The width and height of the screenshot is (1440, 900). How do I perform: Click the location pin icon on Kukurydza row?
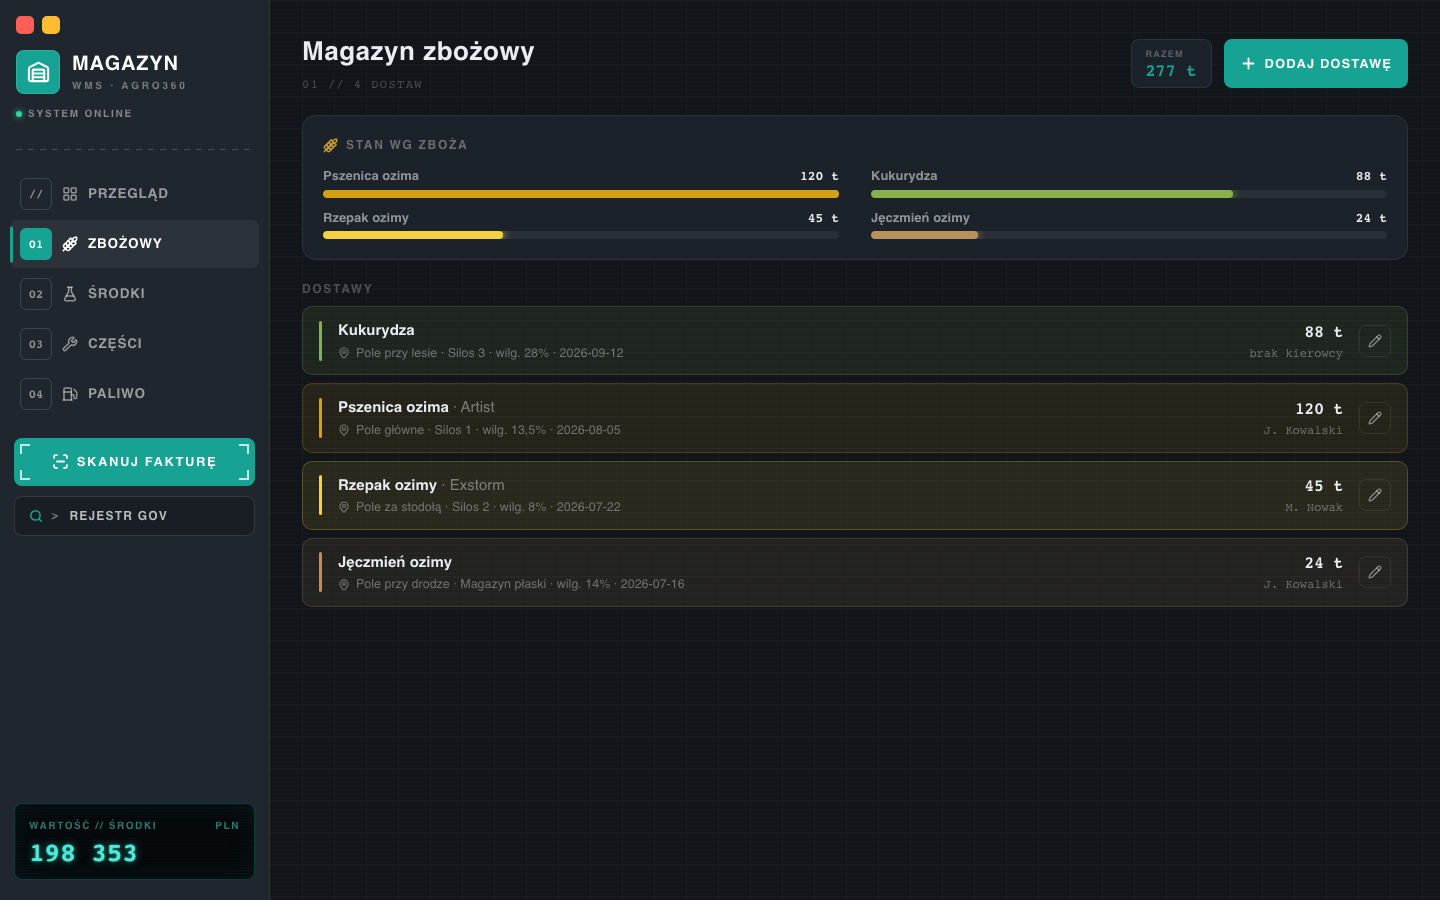point(344,353)
